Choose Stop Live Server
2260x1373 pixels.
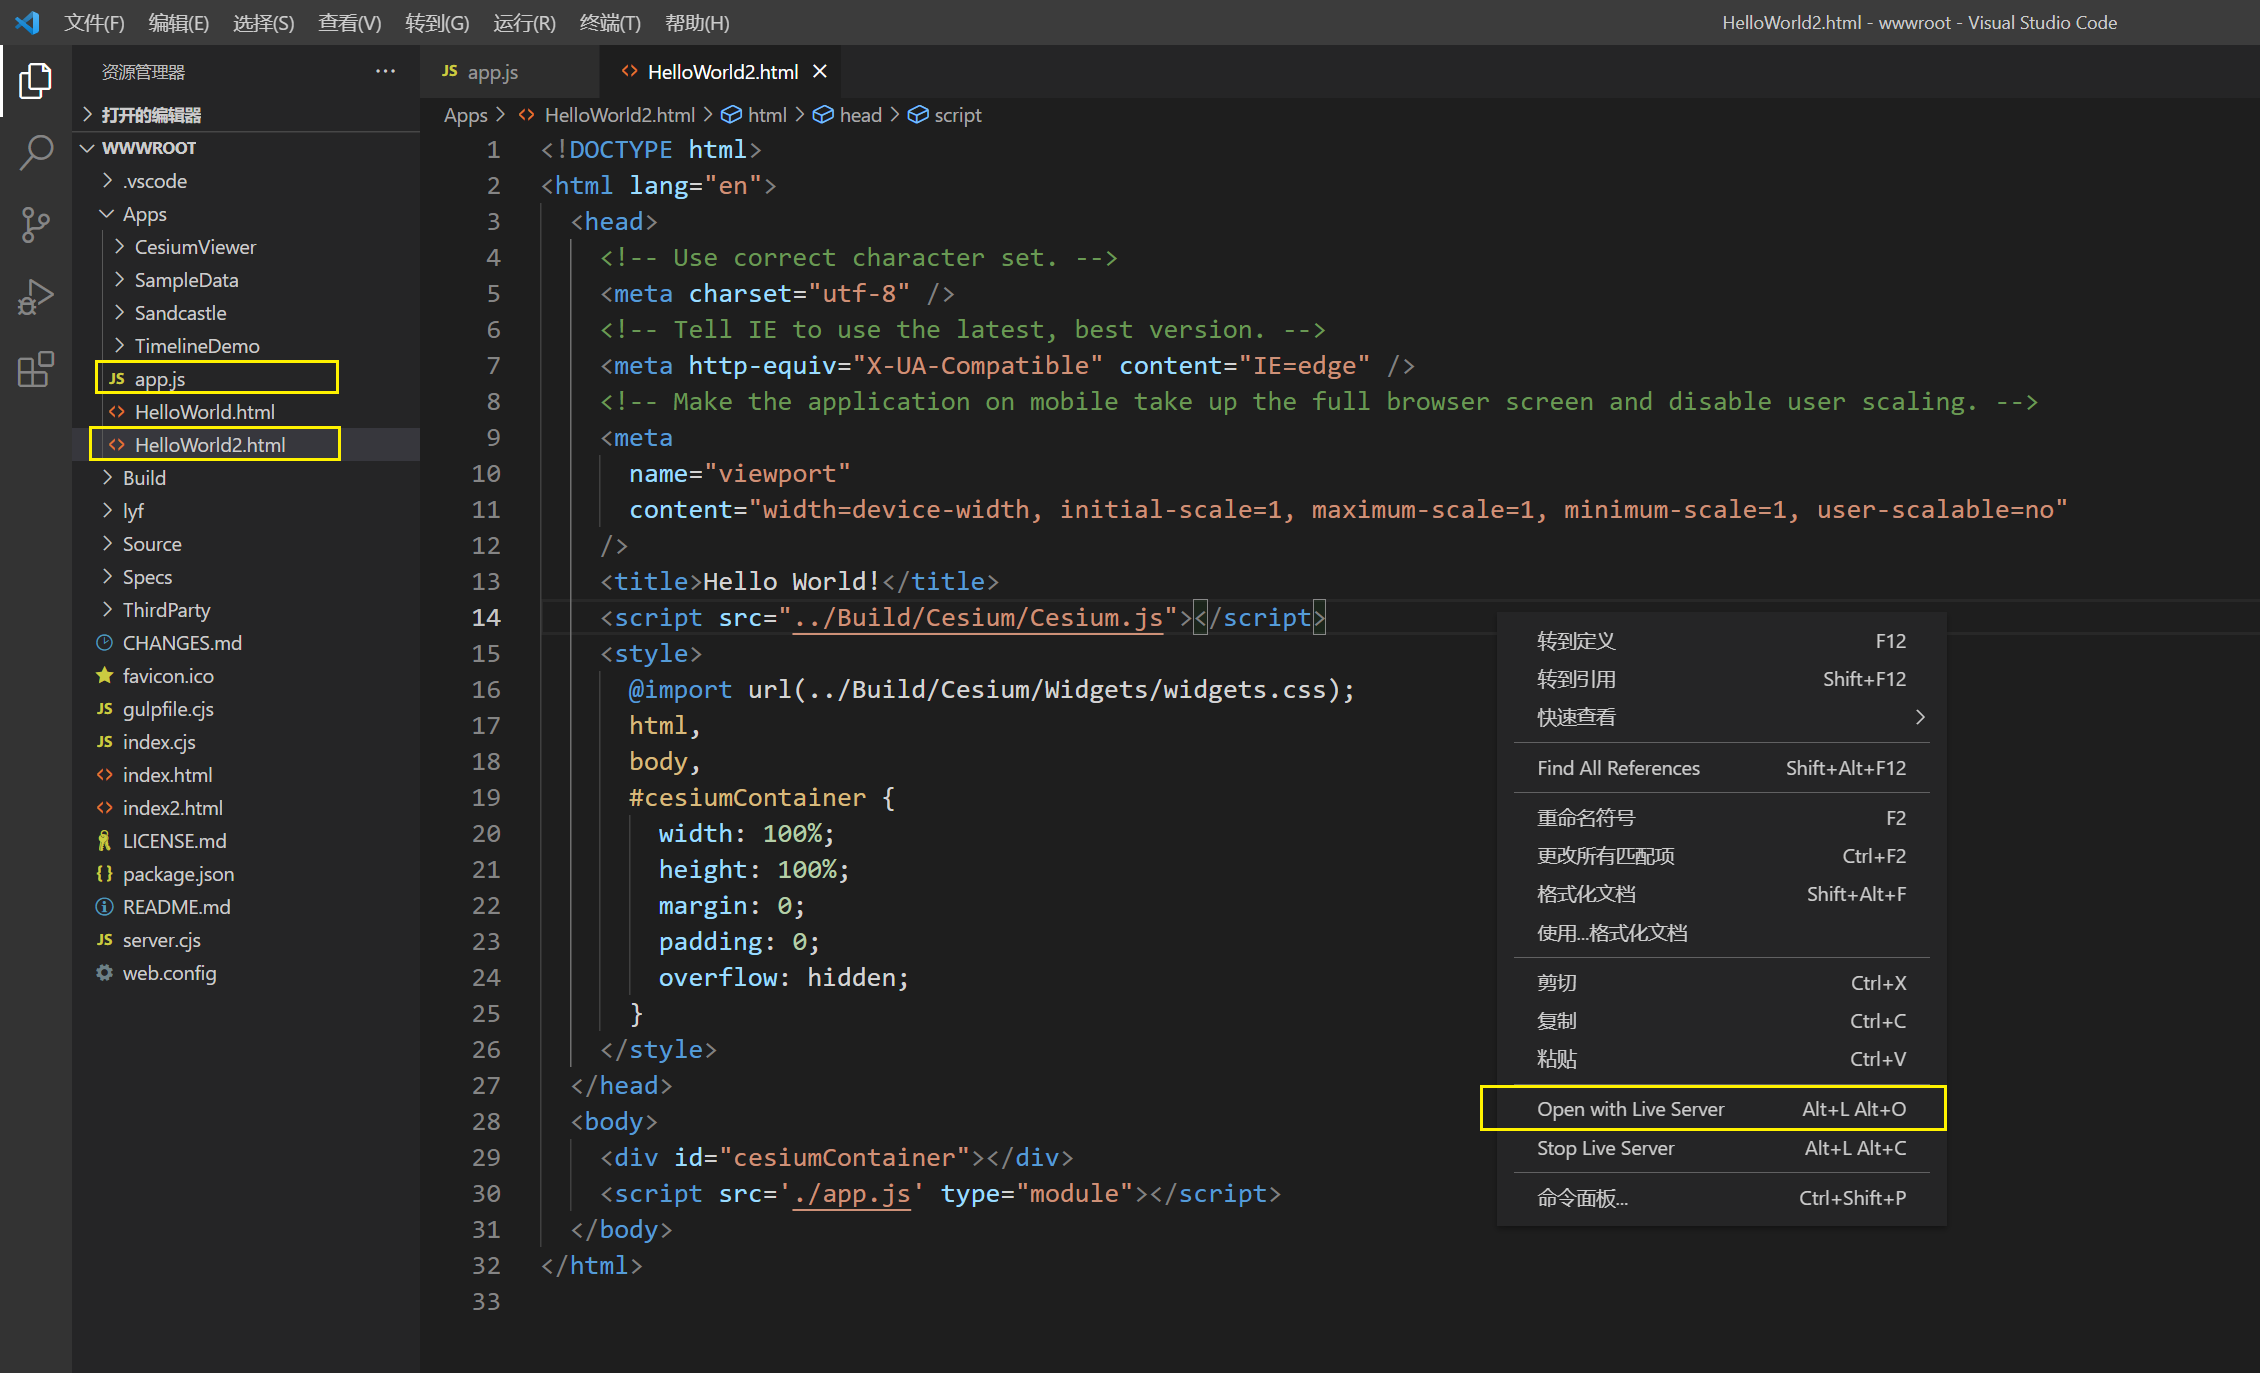tap(1722, 1148)
